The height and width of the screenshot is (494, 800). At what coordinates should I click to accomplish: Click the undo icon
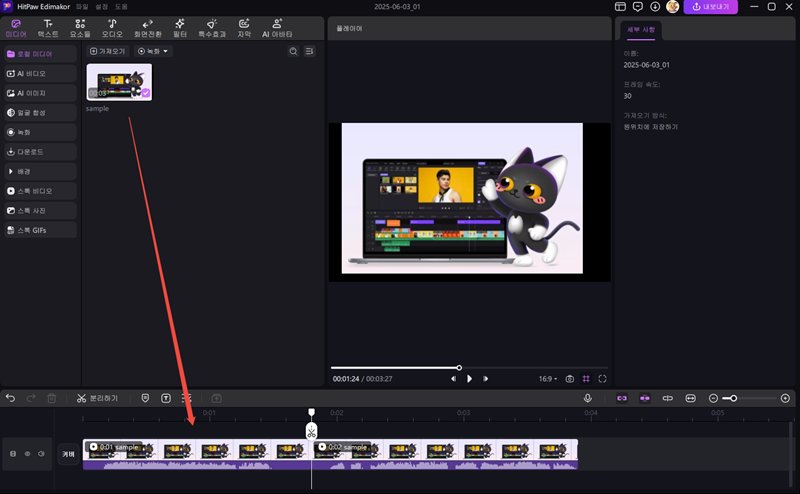10,398
